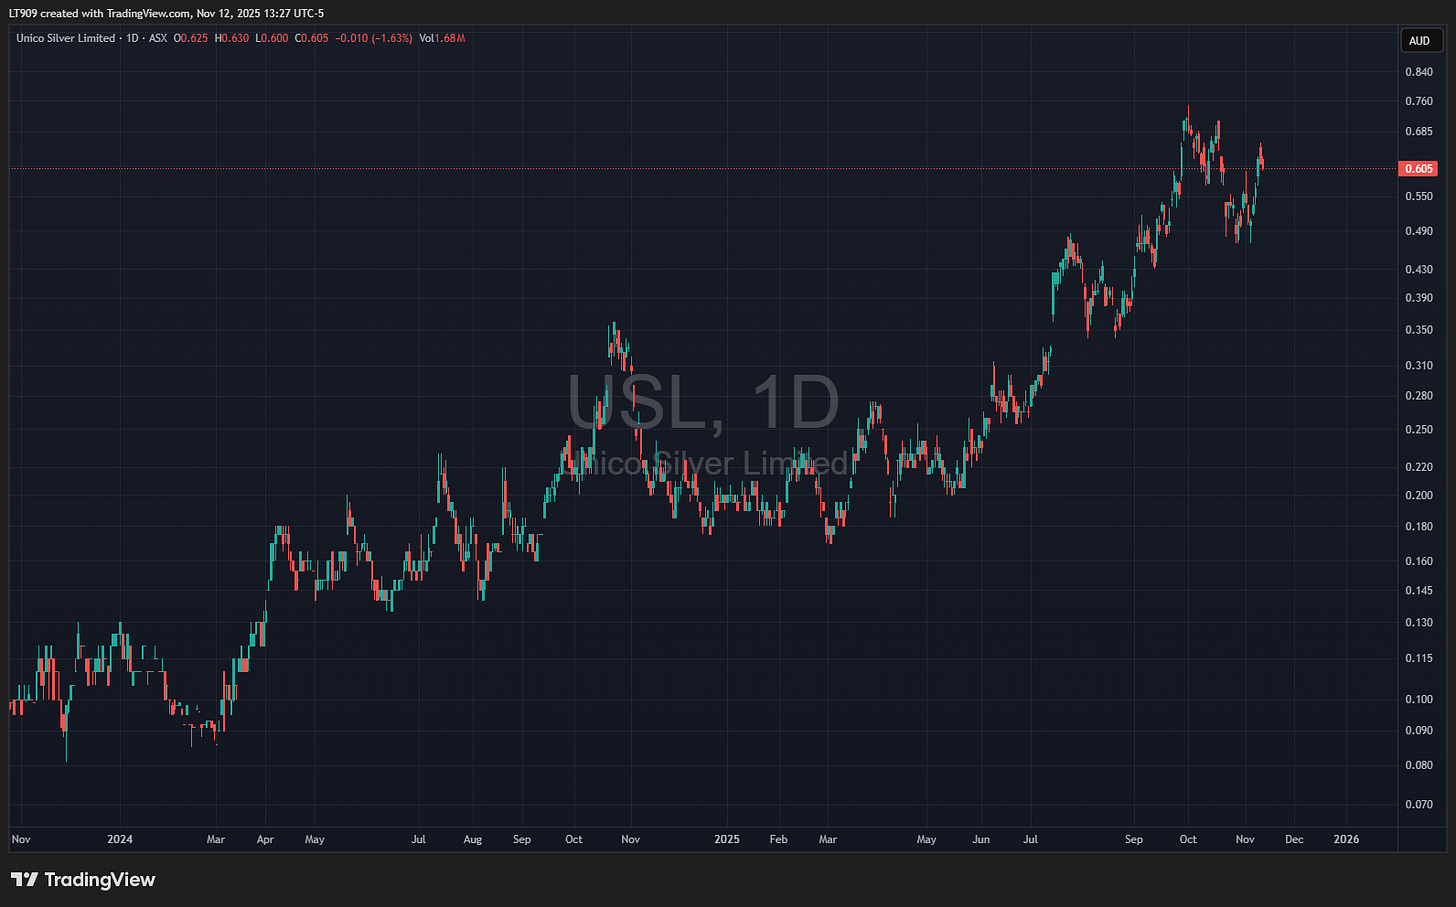Image resolution: width=1456 pixels, height=907 pixels.
Task: Click the red 0.605 current price label
Action: (x=1419, y=169)
